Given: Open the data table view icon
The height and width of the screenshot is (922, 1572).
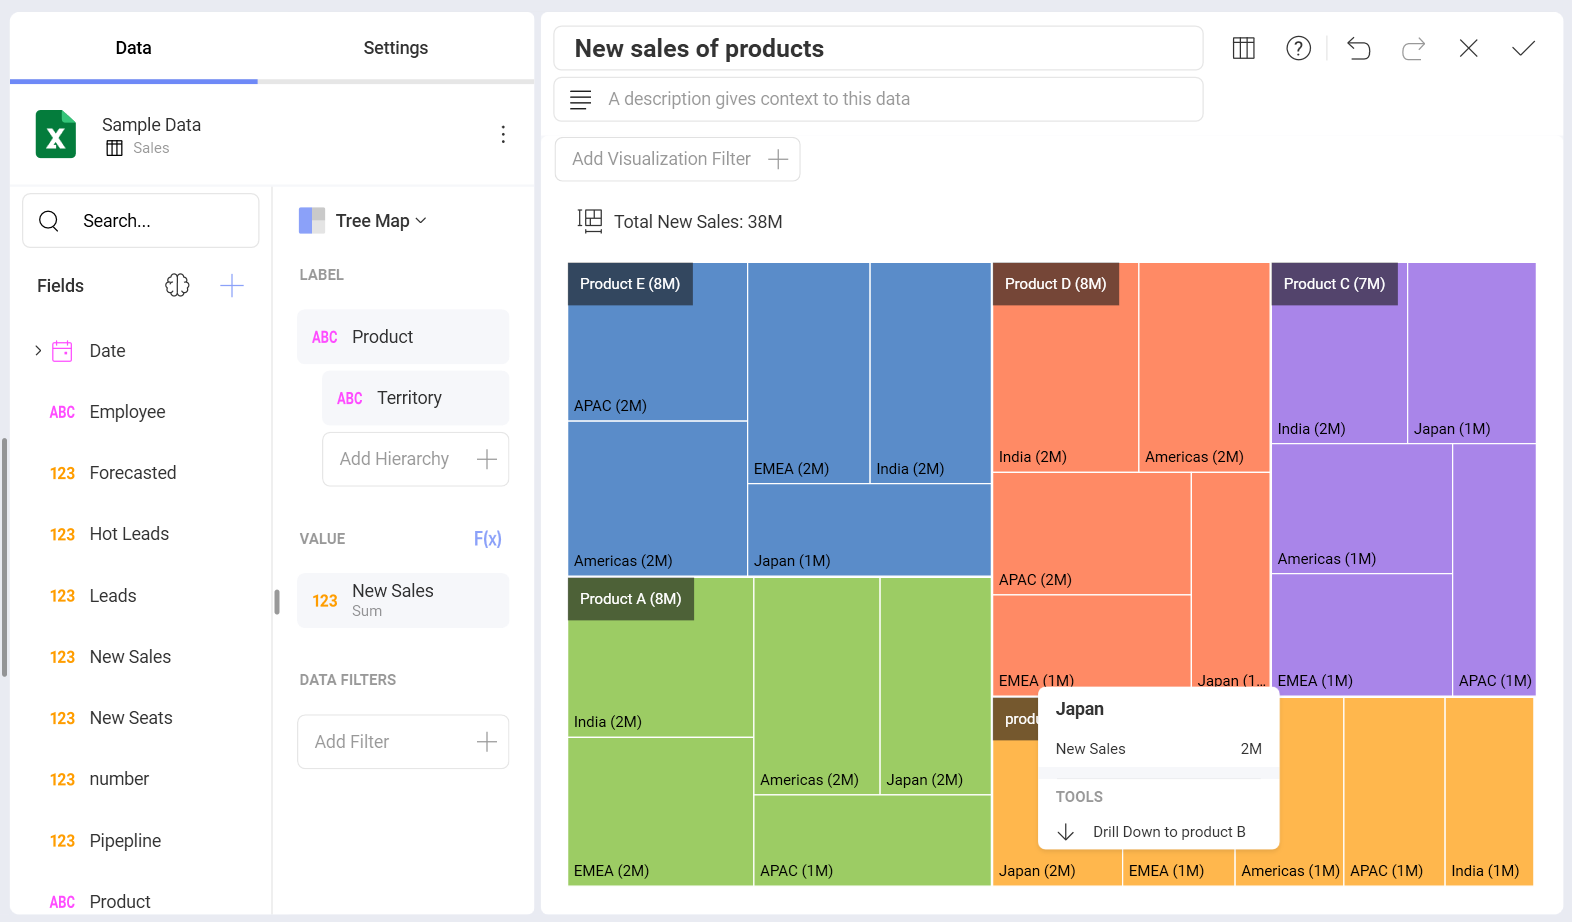Looking at the screenshot, I should 1243,48.
